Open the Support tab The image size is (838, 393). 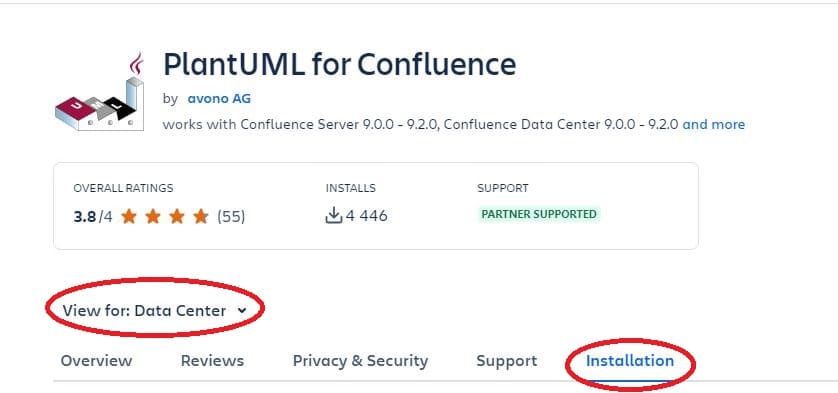[507, 361]
